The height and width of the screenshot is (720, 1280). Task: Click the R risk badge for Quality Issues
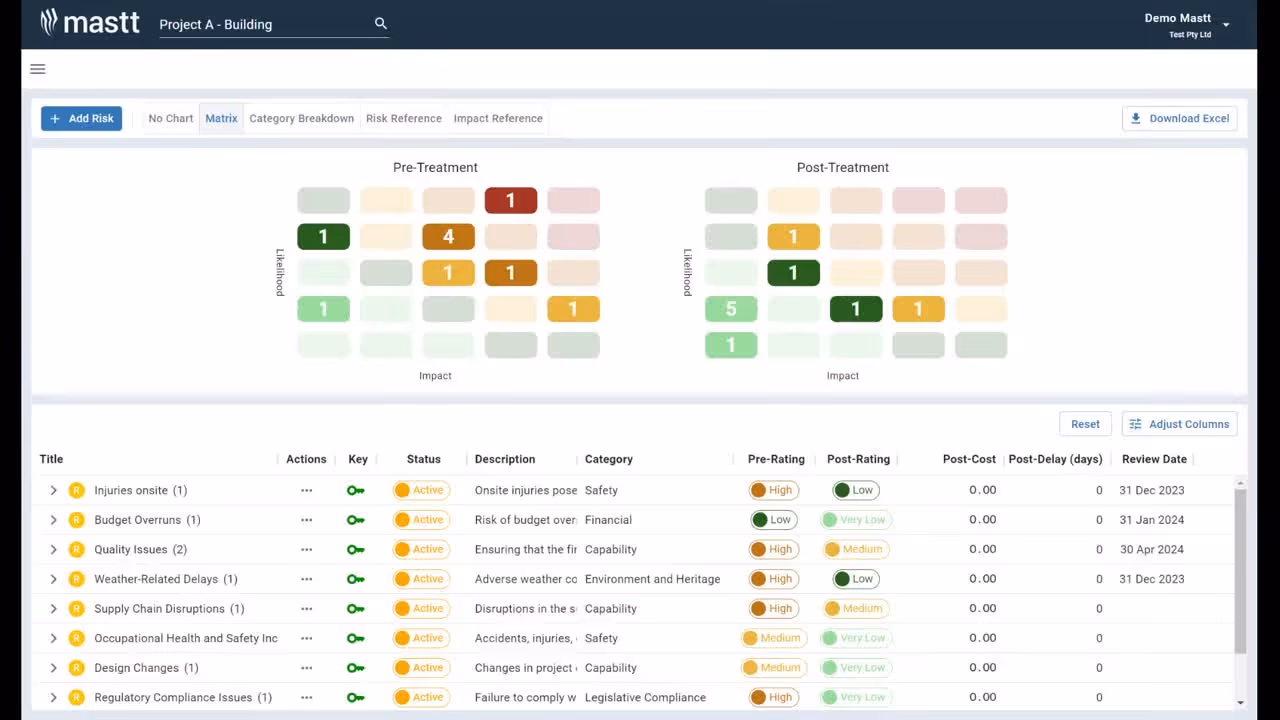pyautogui.click(x=76, y=549)
